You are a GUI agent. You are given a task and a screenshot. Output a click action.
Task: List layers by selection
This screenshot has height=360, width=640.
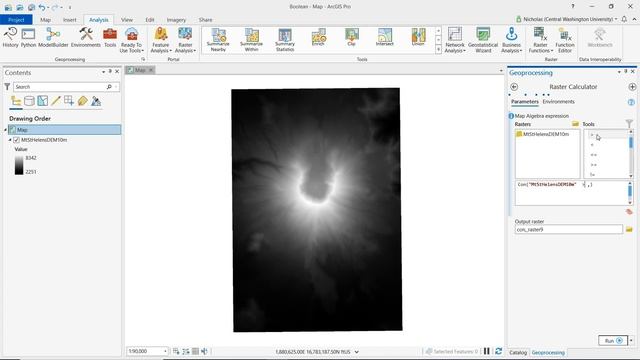[x=42, y=101]
